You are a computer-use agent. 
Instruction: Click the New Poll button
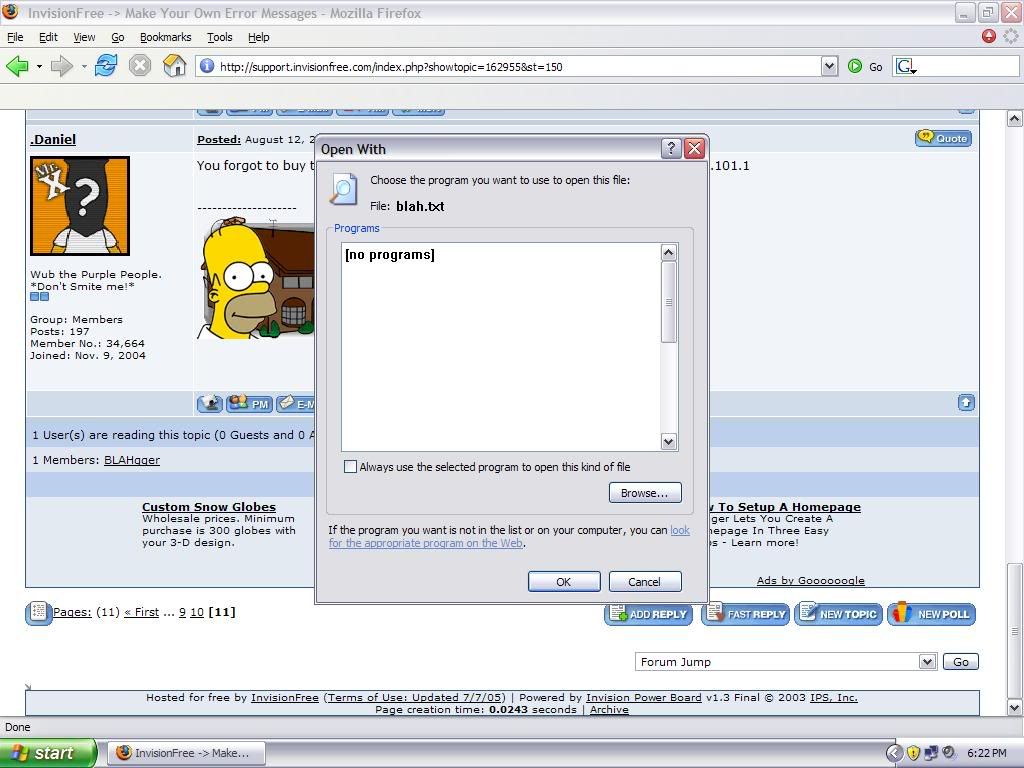click(932, 614)
